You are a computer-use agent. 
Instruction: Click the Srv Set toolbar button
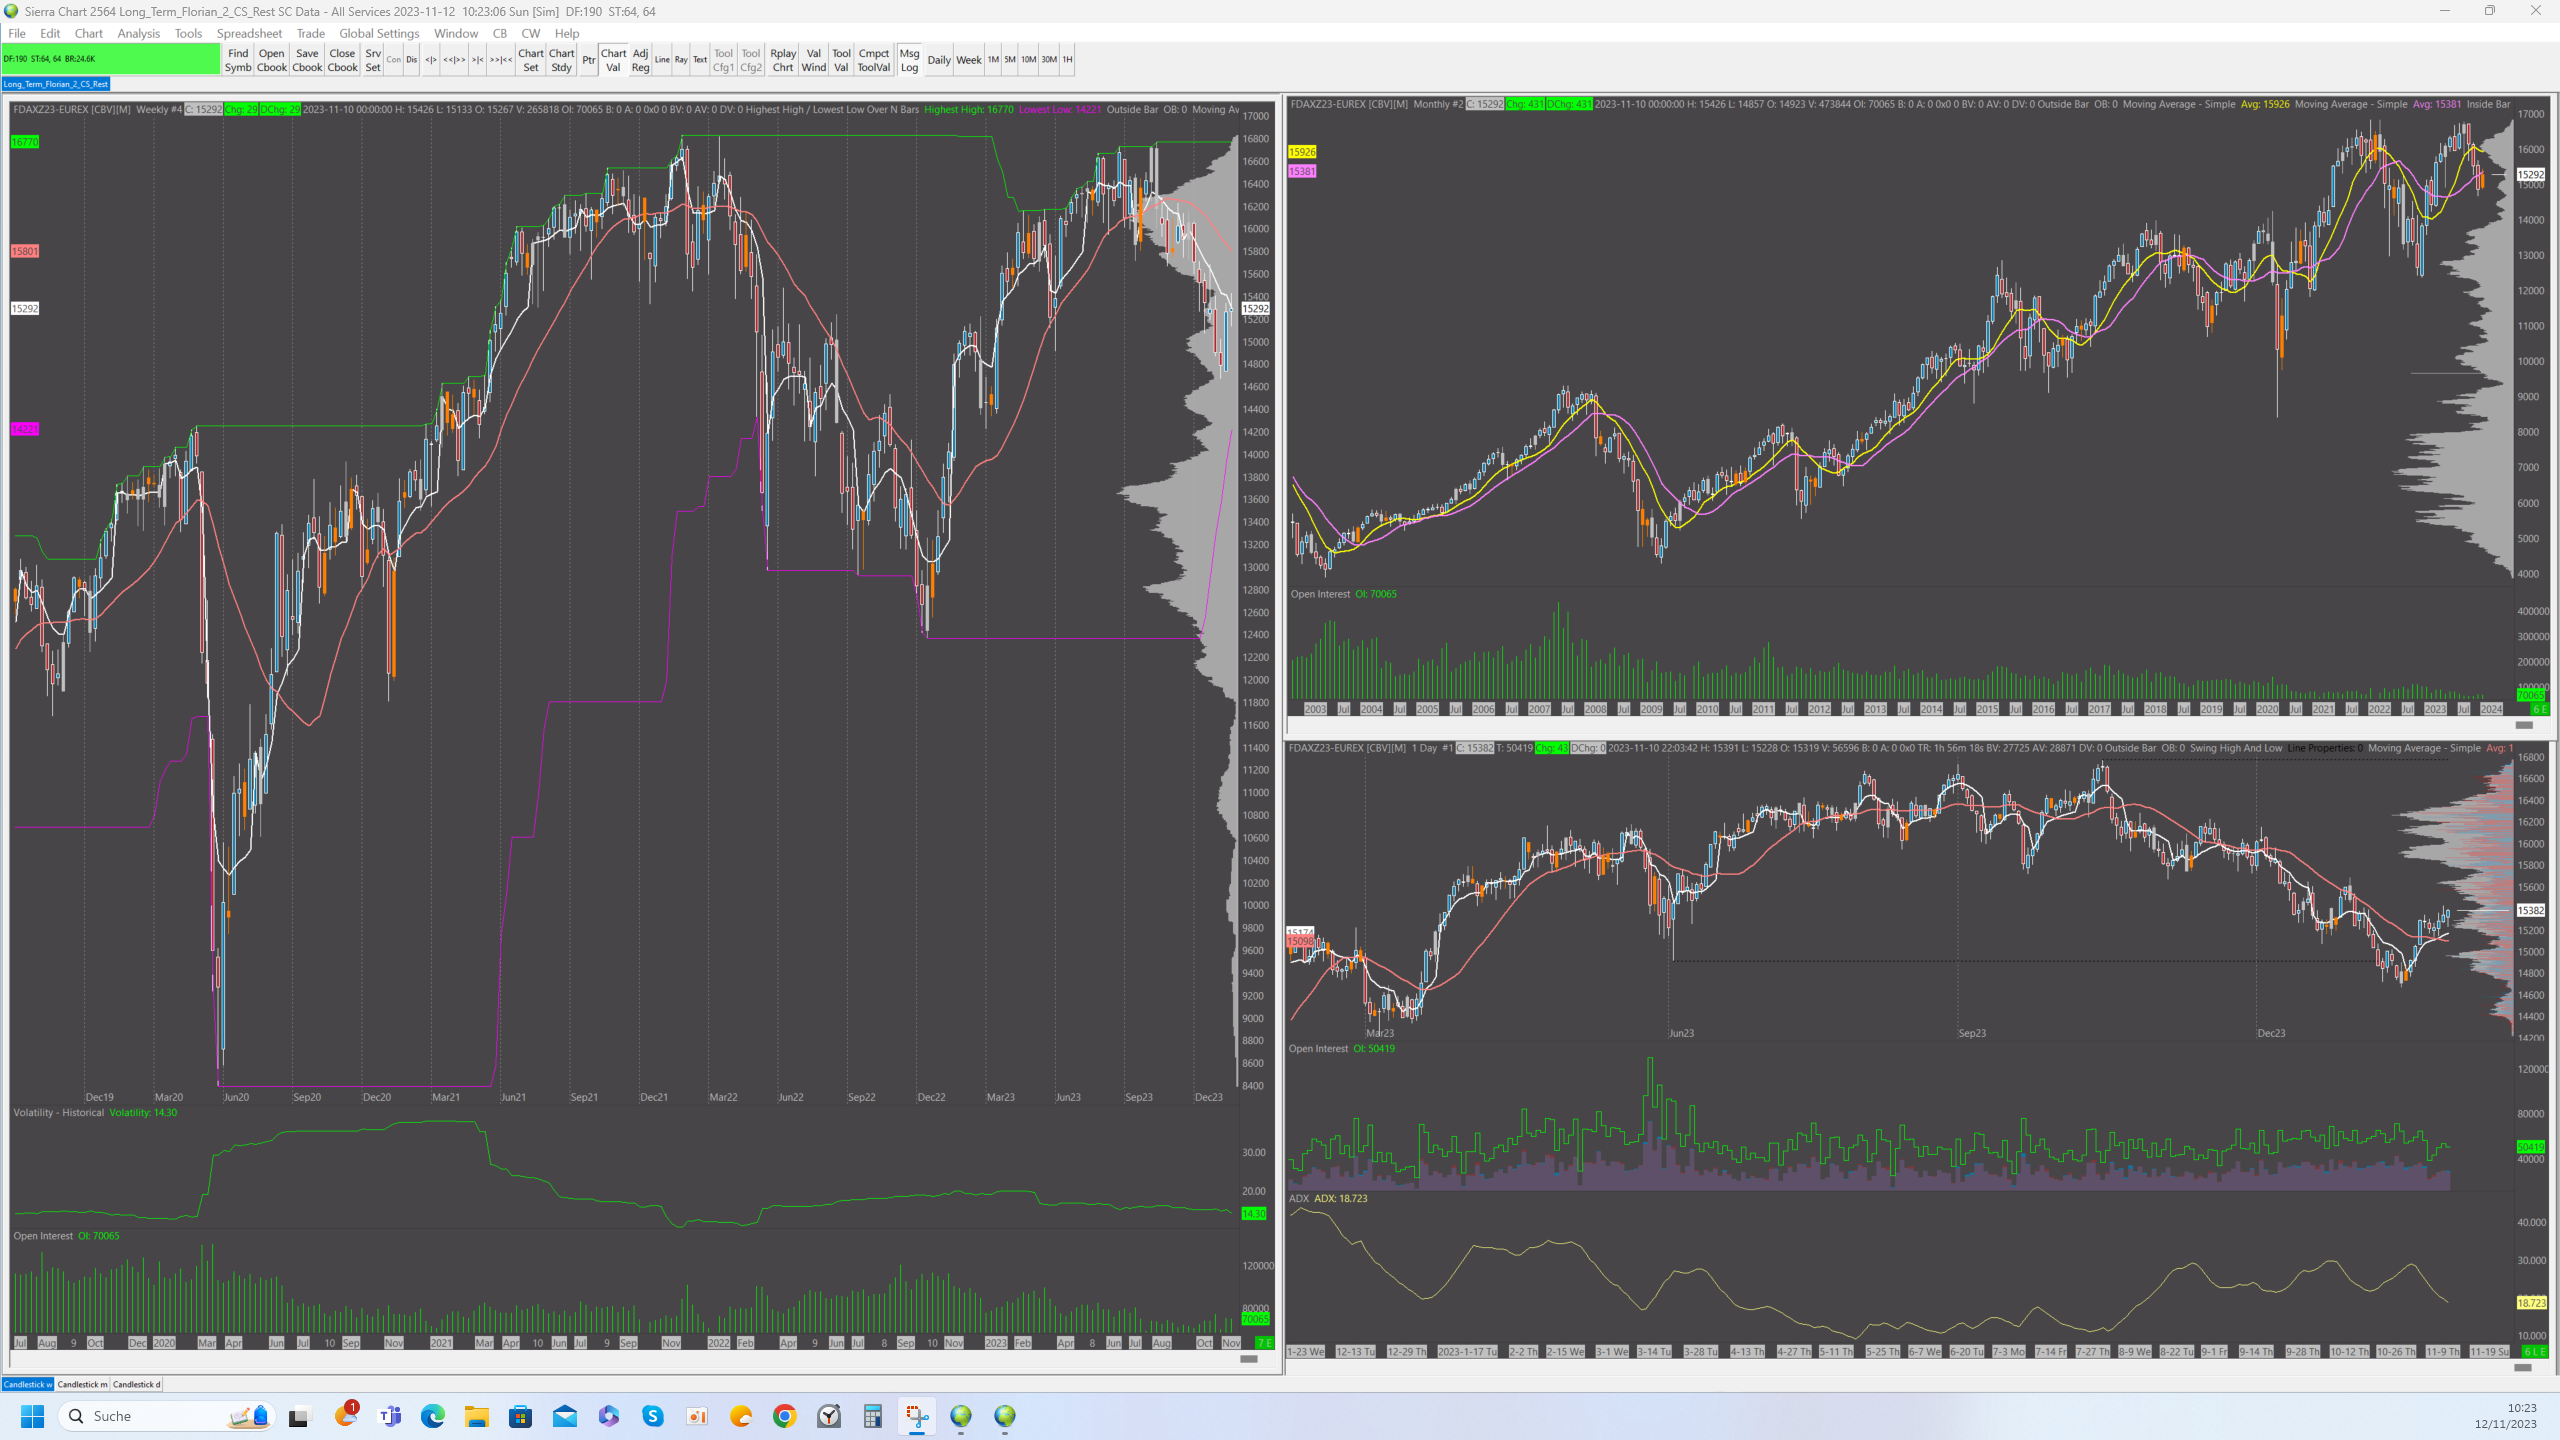click(x=373, y=60)
